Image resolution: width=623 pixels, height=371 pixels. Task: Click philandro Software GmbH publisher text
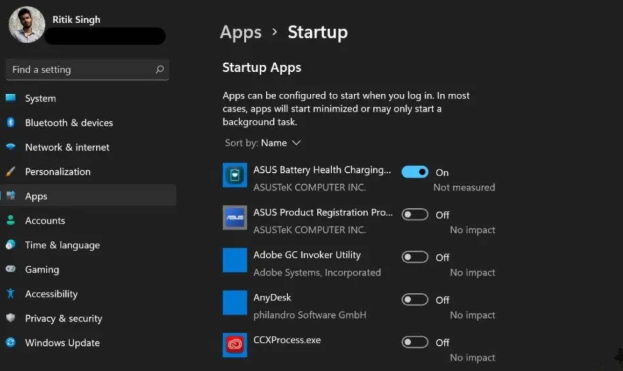pyautogui.click(x=310, y=315)
